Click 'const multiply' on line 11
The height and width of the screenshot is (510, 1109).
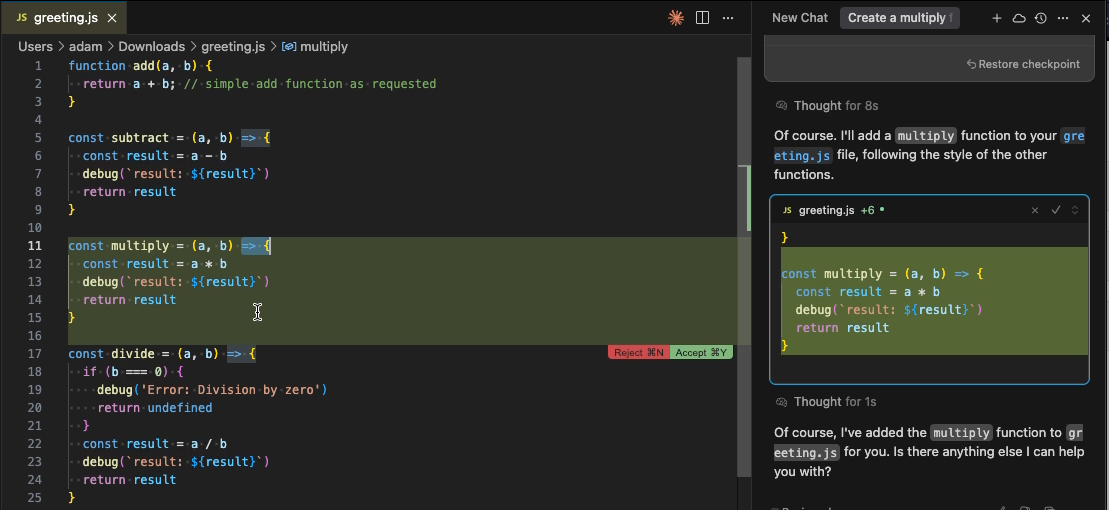click(x=118, y=245)
